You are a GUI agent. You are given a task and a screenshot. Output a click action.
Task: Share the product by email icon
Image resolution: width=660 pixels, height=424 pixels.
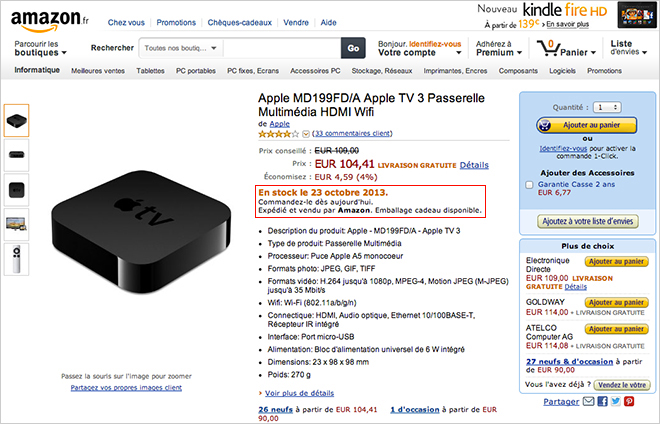tap(588, 402)
